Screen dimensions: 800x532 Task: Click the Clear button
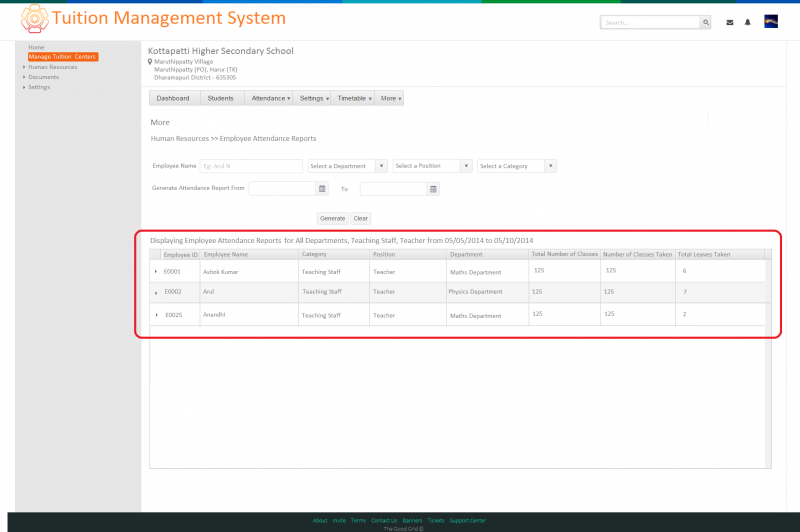pos(361,218)
